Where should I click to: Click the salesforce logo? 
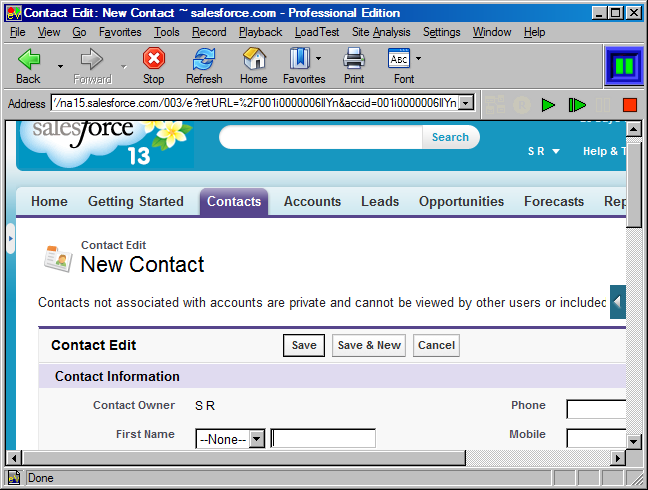click(105, 145)
